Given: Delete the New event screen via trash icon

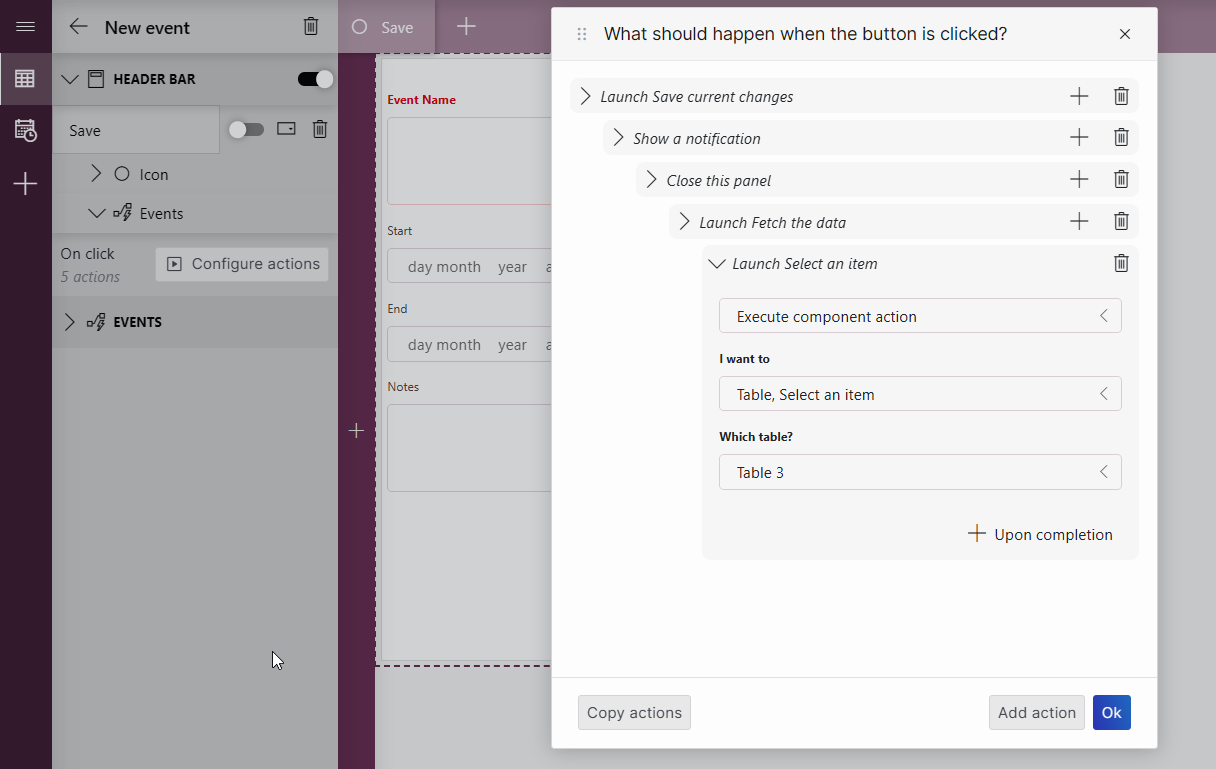Looking at the screenshot, I should 310,27.
